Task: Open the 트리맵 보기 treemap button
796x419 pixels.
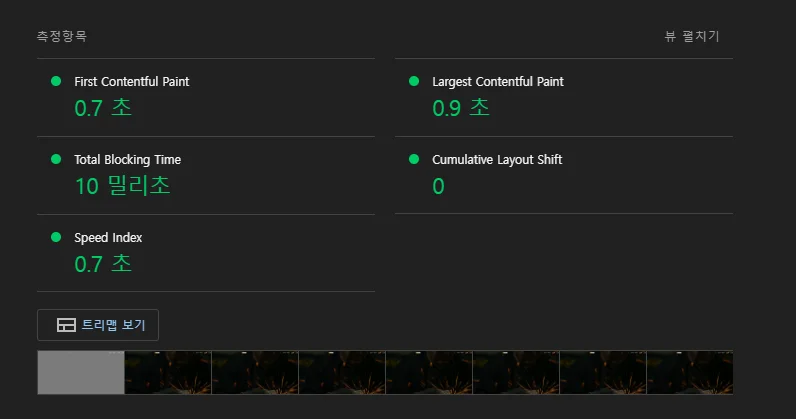Action: coord(98,325)
